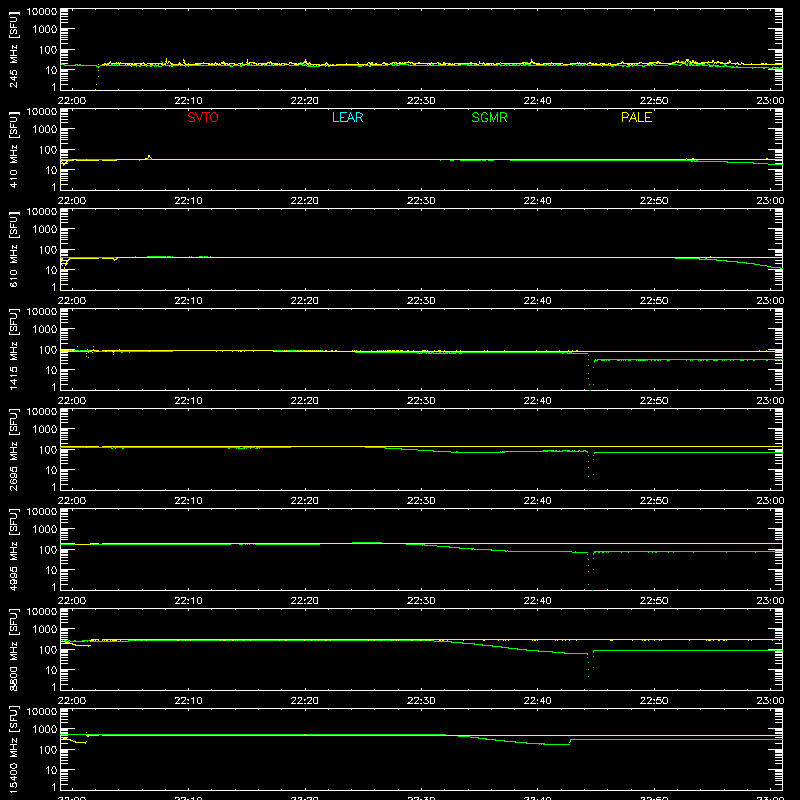
Task: Click the 4995 MHz panel's 23:00 time label
Action: point(770,601)
